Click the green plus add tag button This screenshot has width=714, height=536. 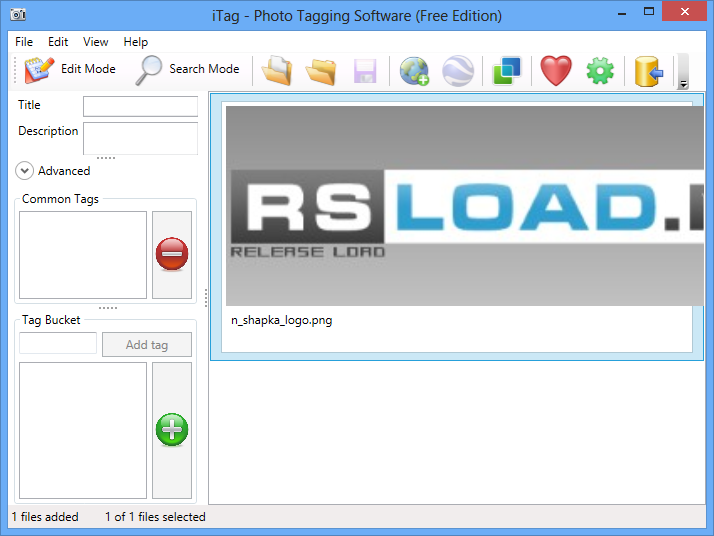point(172,430)
